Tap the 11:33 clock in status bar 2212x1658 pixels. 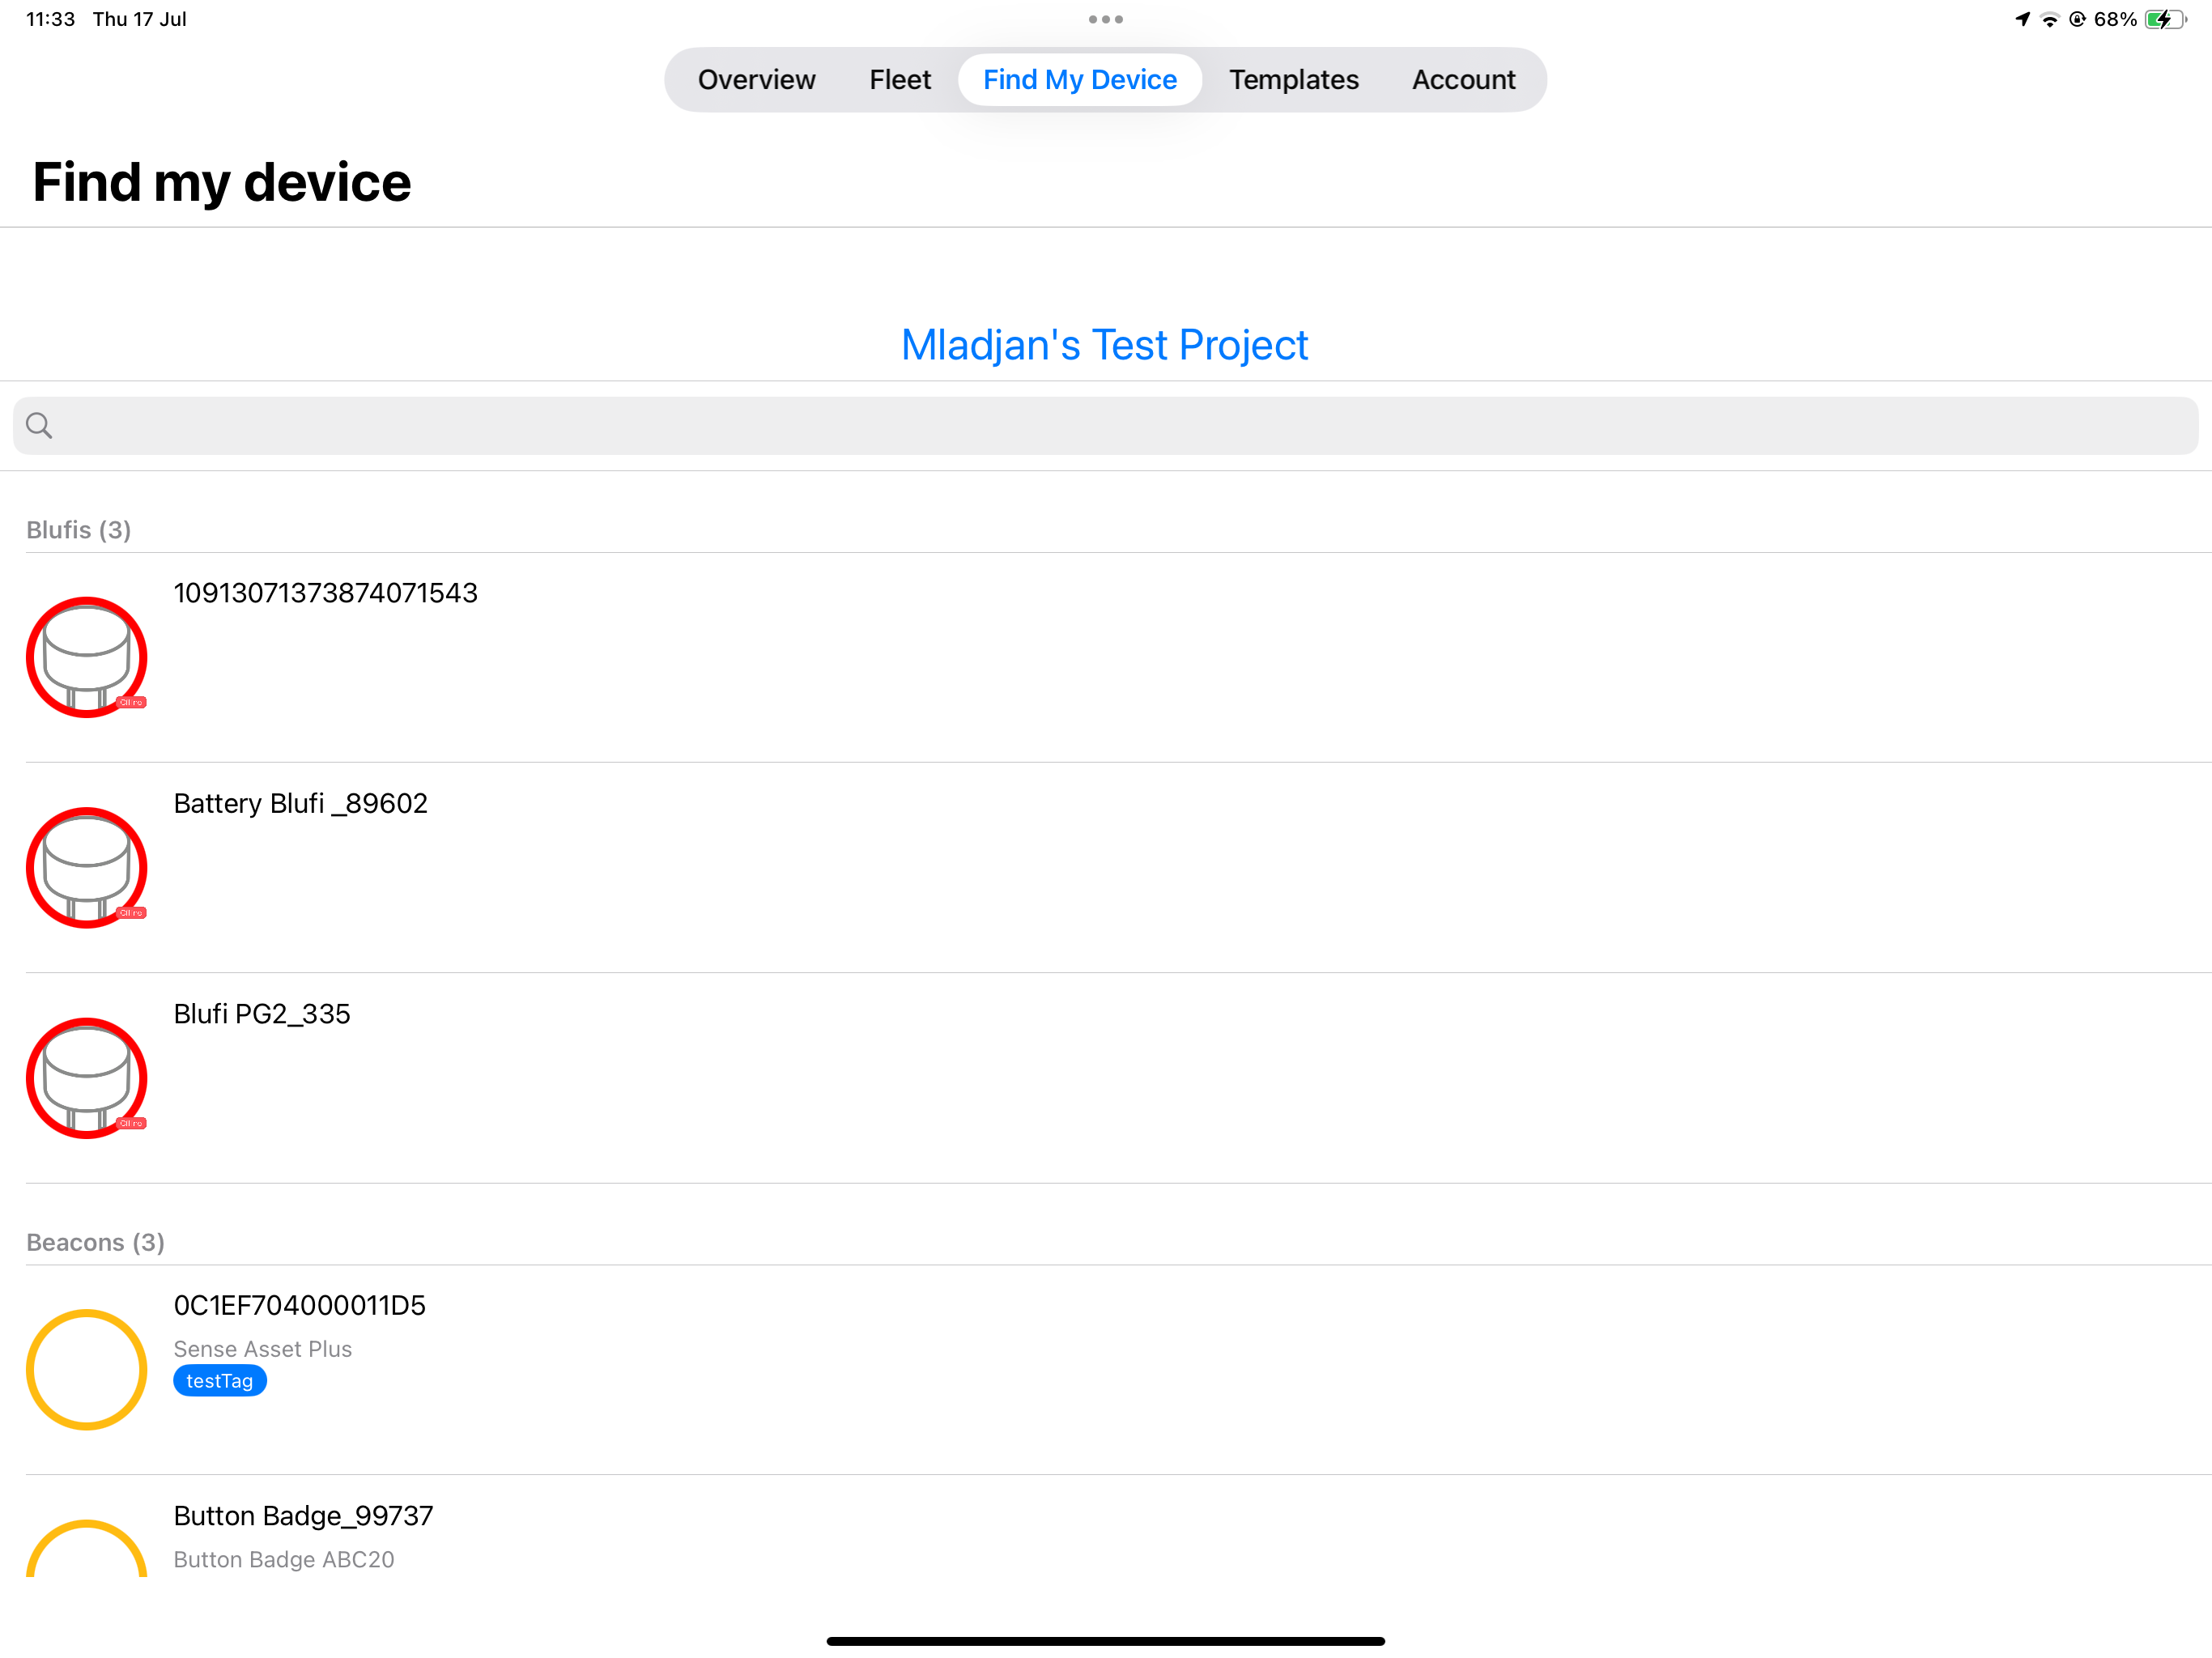tap(50, 19)
